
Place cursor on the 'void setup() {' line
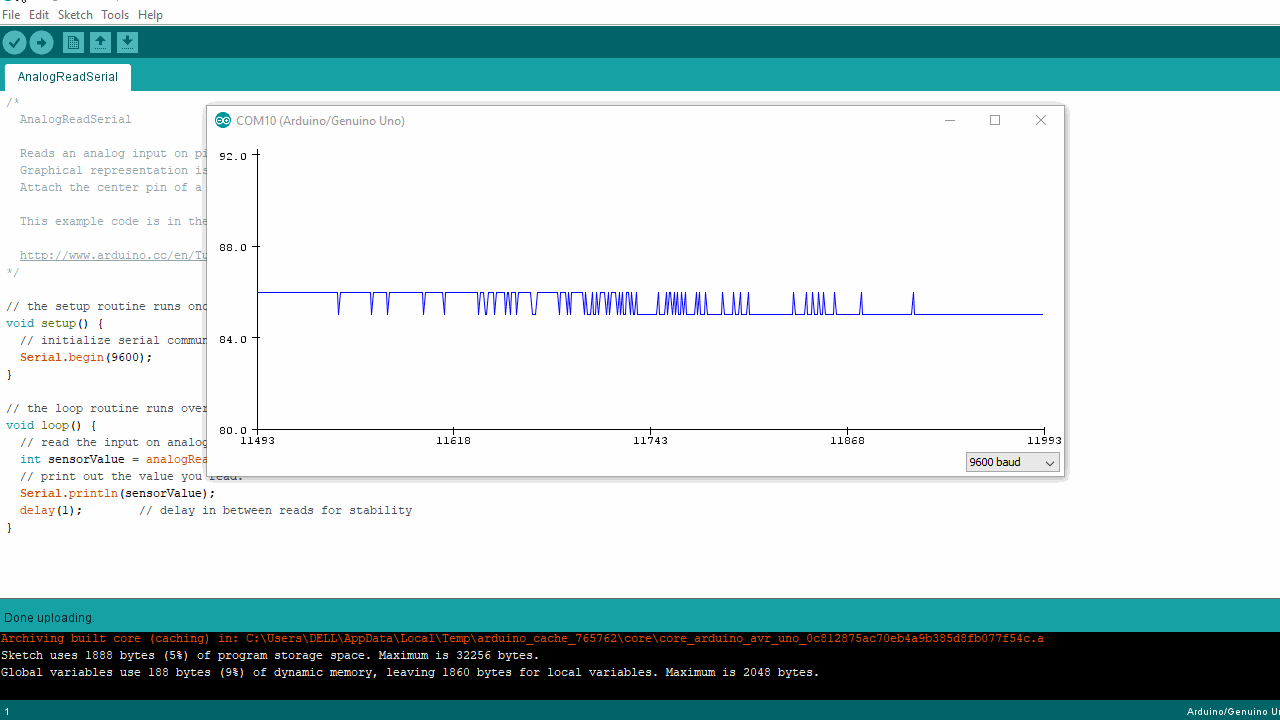pyautogui.click(x=54, y=323)
